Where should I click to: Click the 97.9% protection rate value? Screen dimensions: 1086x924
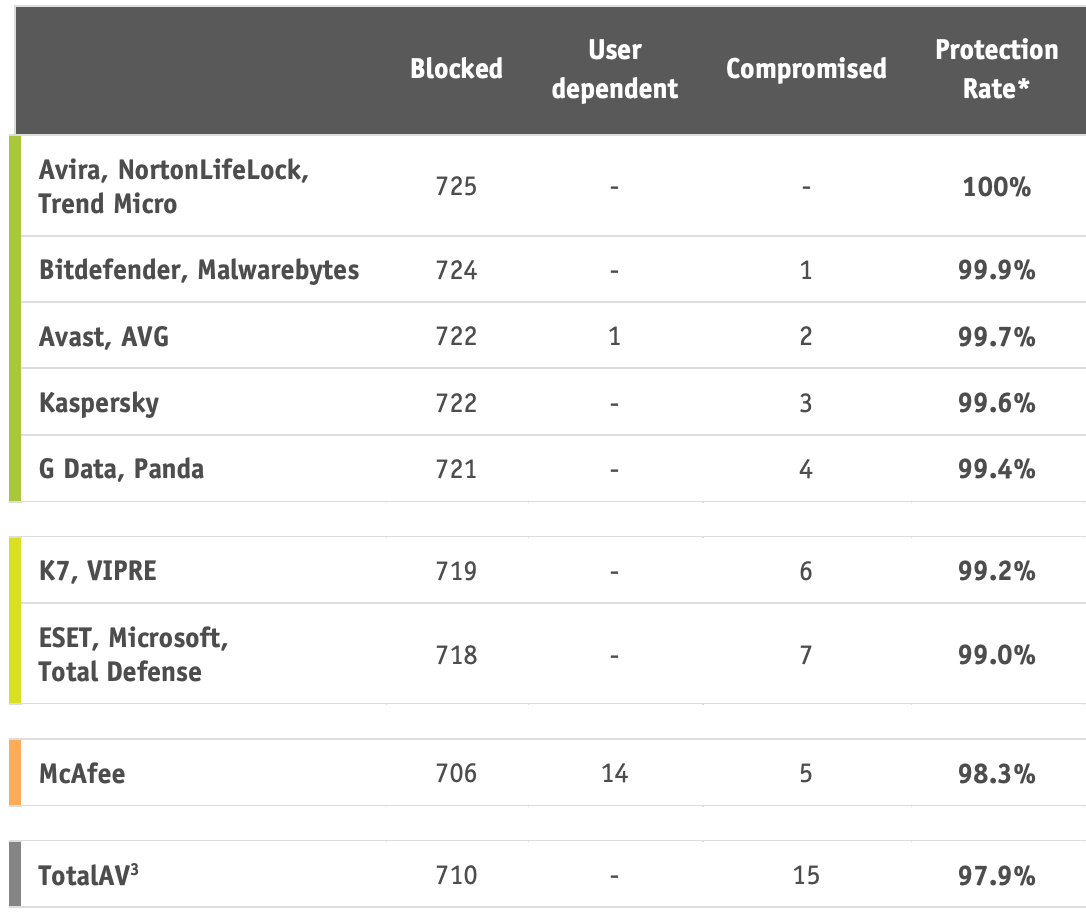[996, 876]
